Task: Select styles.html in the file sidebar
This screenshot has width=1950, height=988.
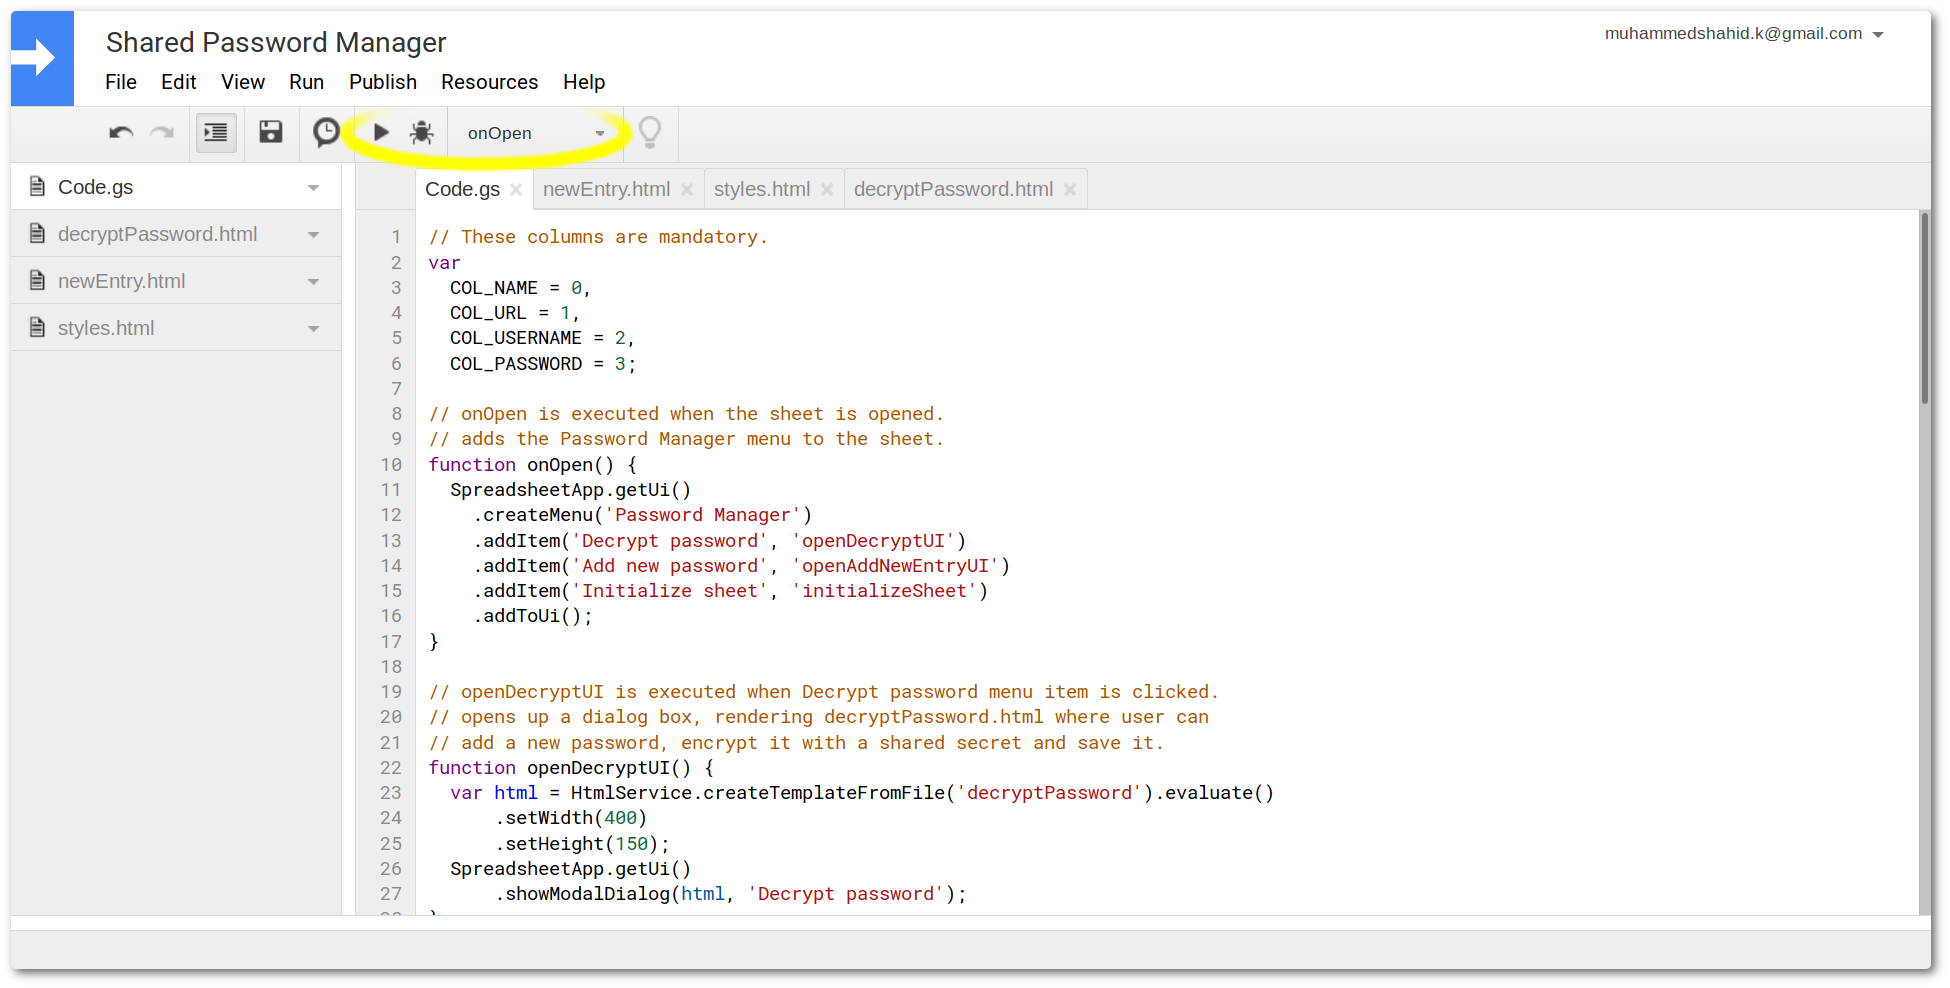Action: (x=175, y=328)
